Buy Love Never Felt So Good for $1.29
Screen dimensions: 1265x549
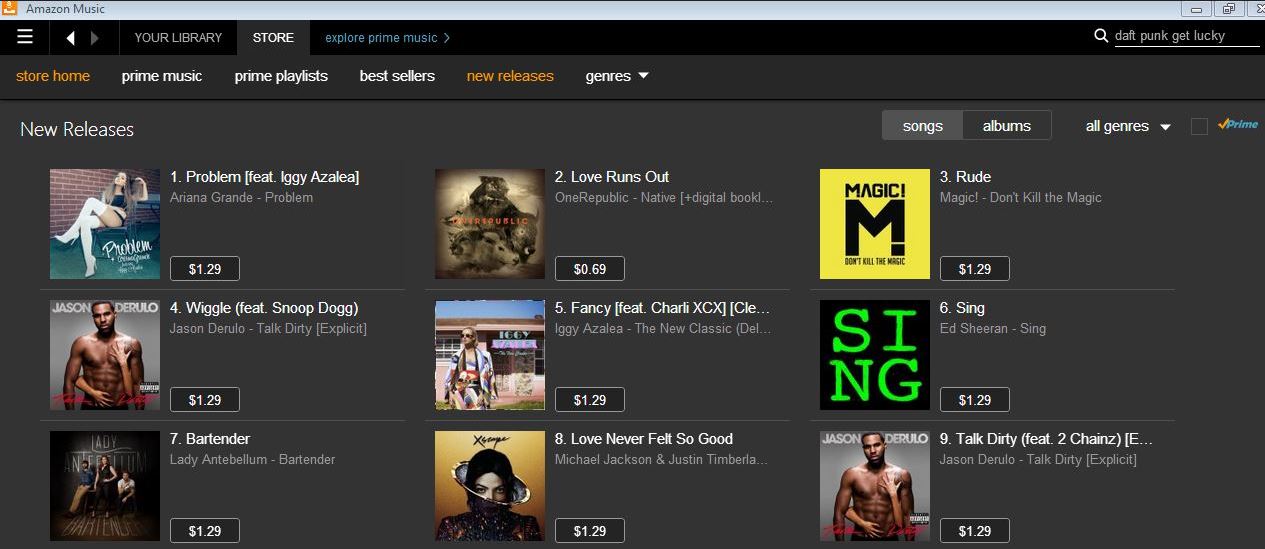pos(590,531)
